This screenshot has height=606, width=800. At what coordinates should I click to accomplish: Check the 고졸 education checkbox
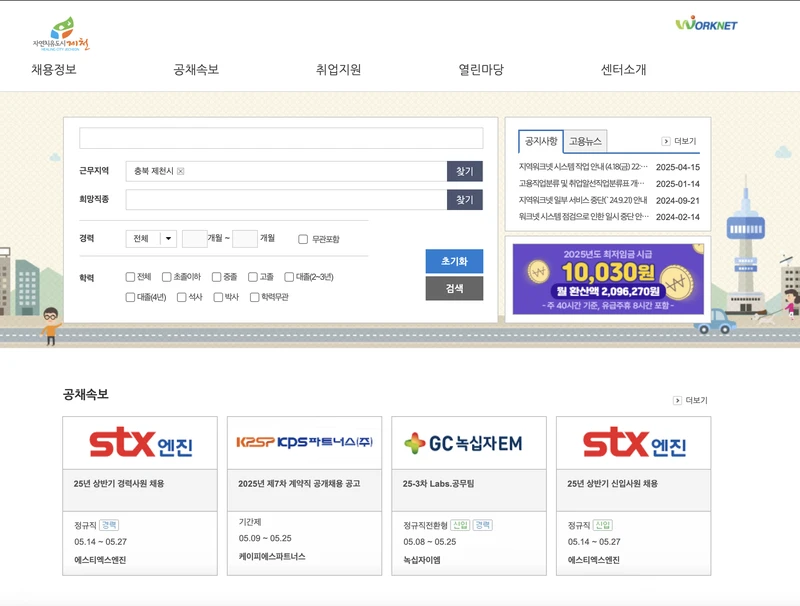(252, 276)
